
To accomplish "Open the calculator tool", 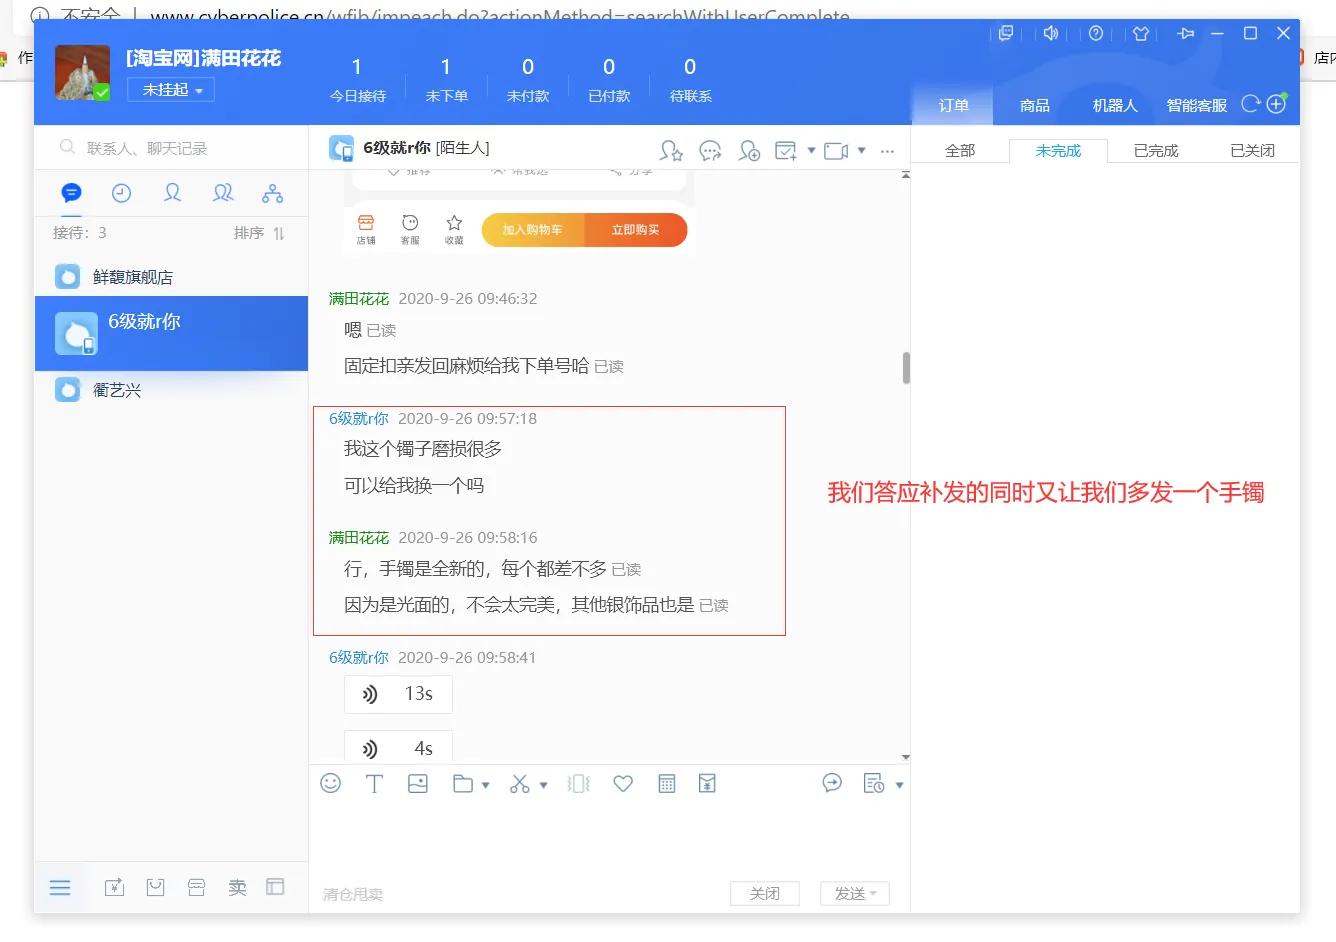I will pos(667,783).
